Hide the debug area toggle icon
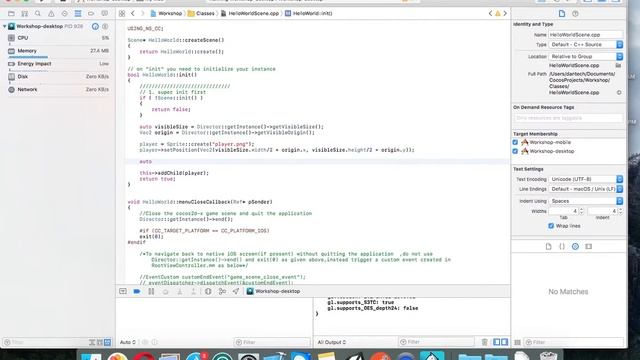Screen dimensions: 640x360 click(123, 291)
